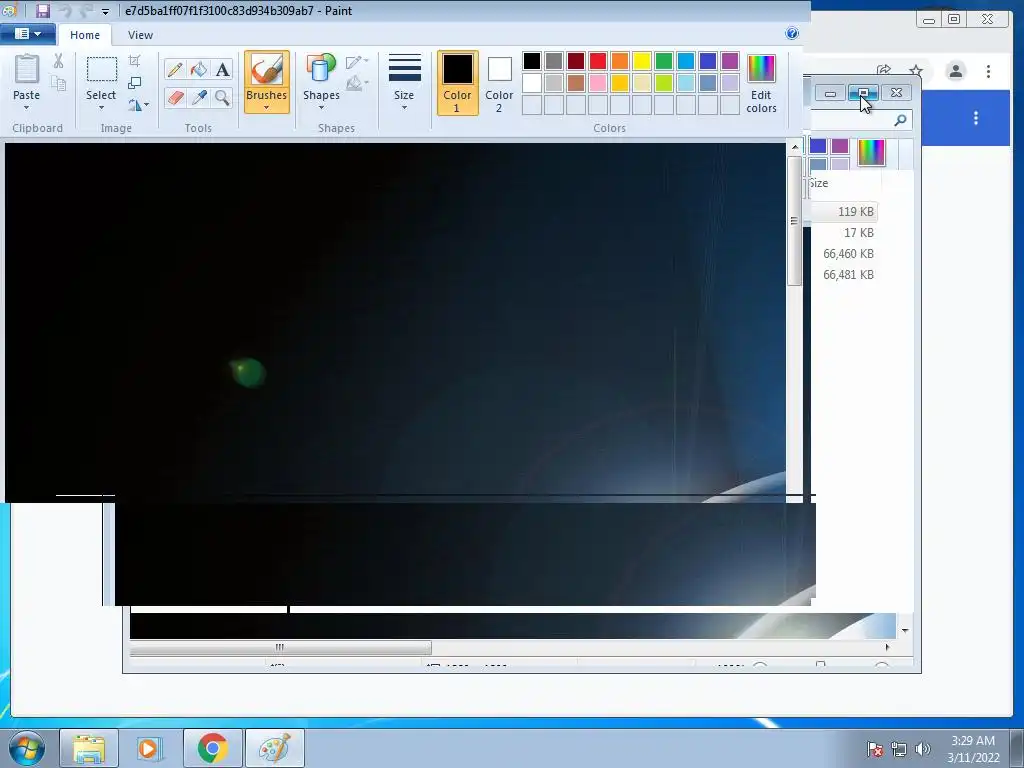Click the scroll-right arrow in background window
The image size is (1024, 768).
887,647
